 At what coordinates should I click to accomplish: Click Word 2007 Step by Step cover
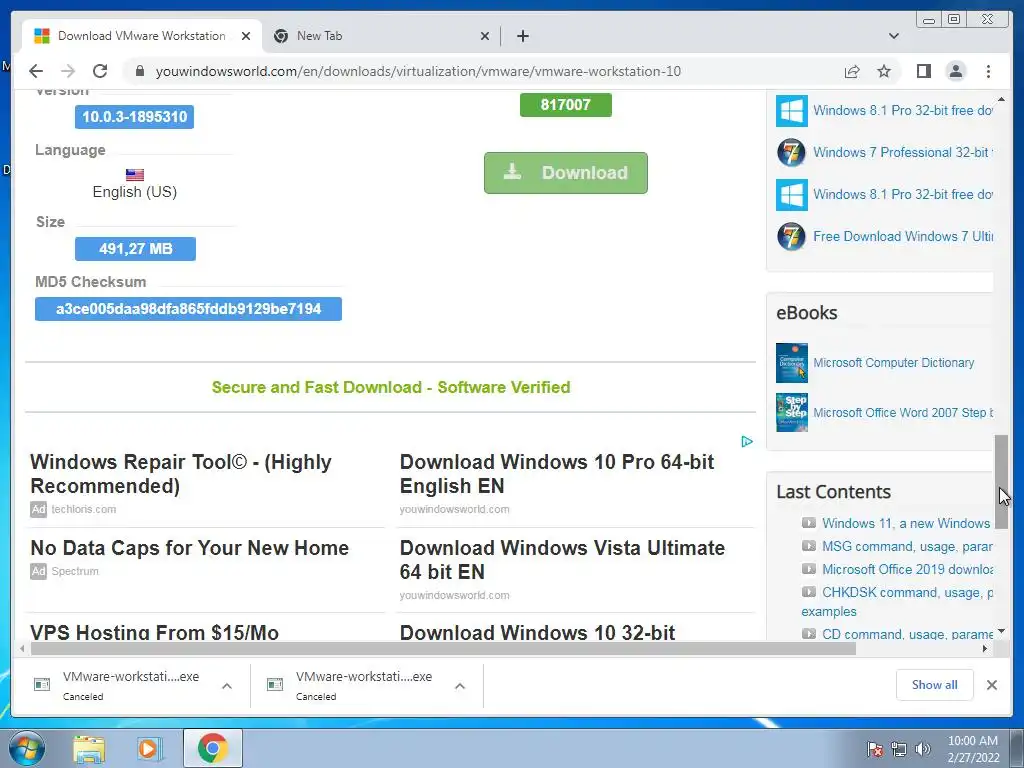pyautogui.click(x=792, y=413)
